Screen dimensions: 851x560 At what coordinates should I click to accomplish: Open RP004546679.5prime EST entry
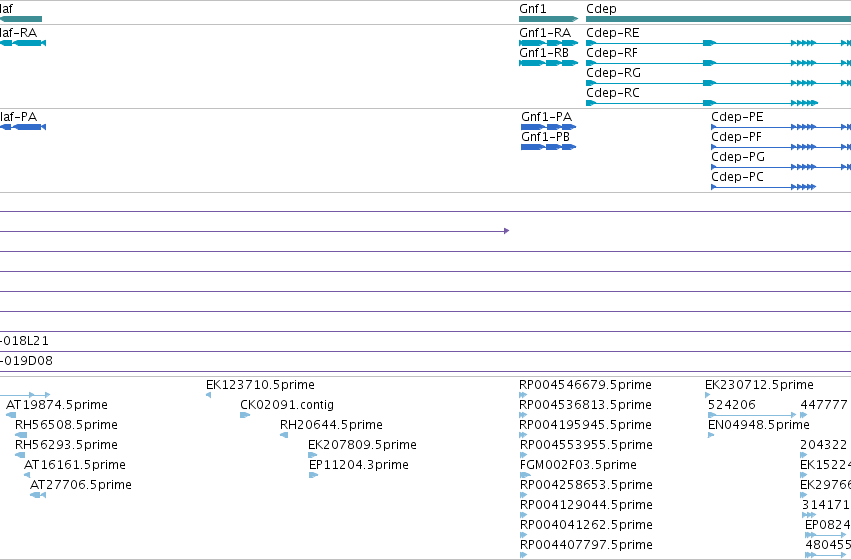pyautogui.click(x=585, y=385)
